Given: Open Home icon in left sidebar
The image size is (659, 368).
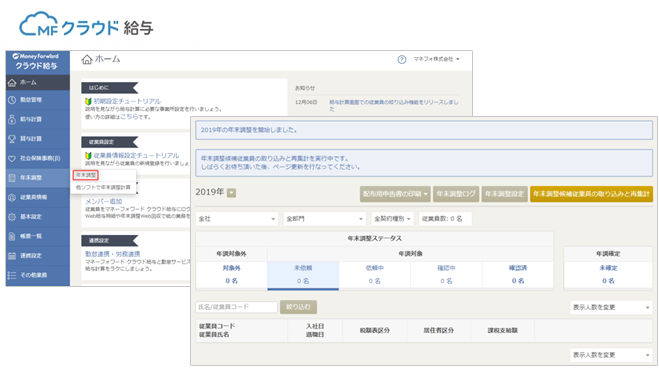Looking at the screenshot, I should coord(12,83).
